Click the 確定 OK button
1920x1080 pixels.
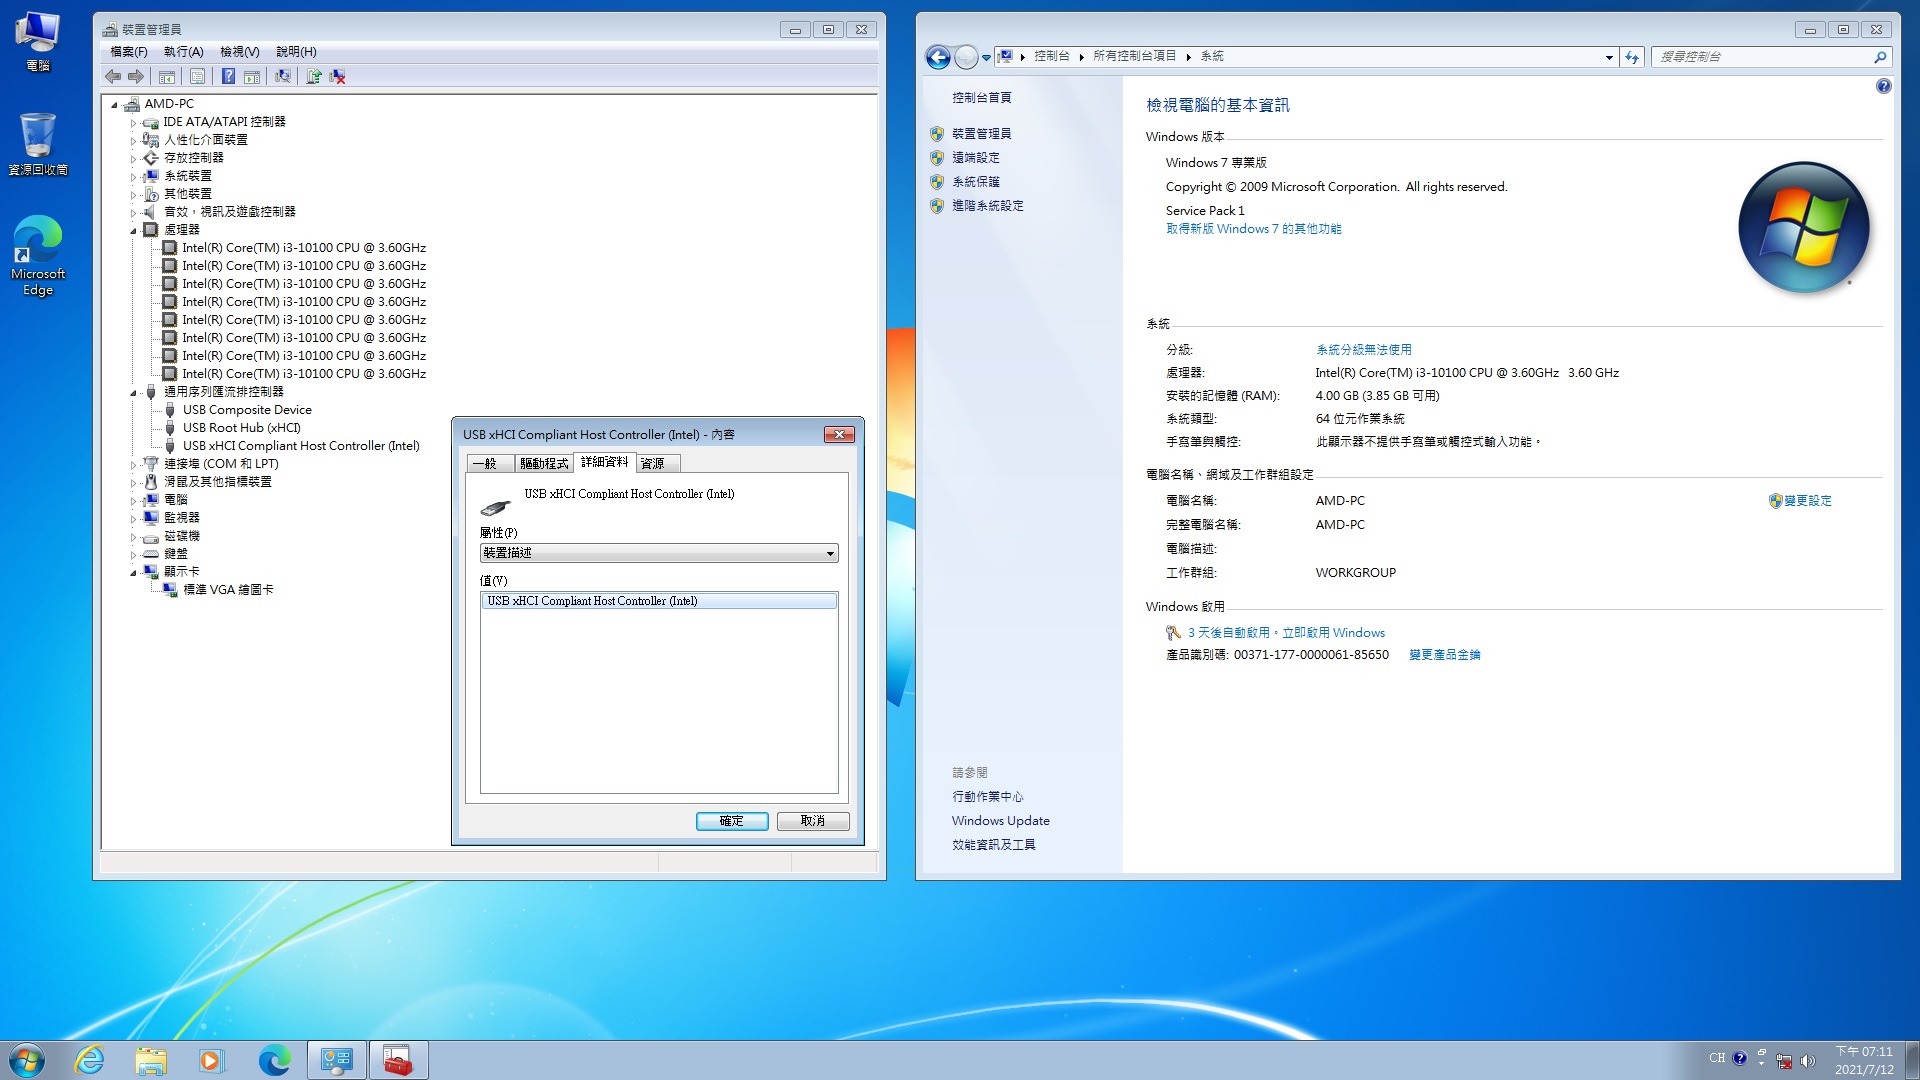pos(731,821)
